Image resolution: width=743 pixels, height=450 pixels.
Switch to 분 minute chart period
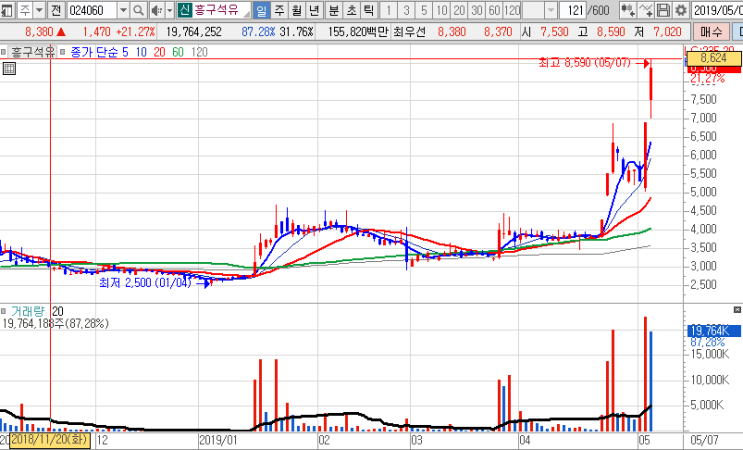tap(334, 9)
